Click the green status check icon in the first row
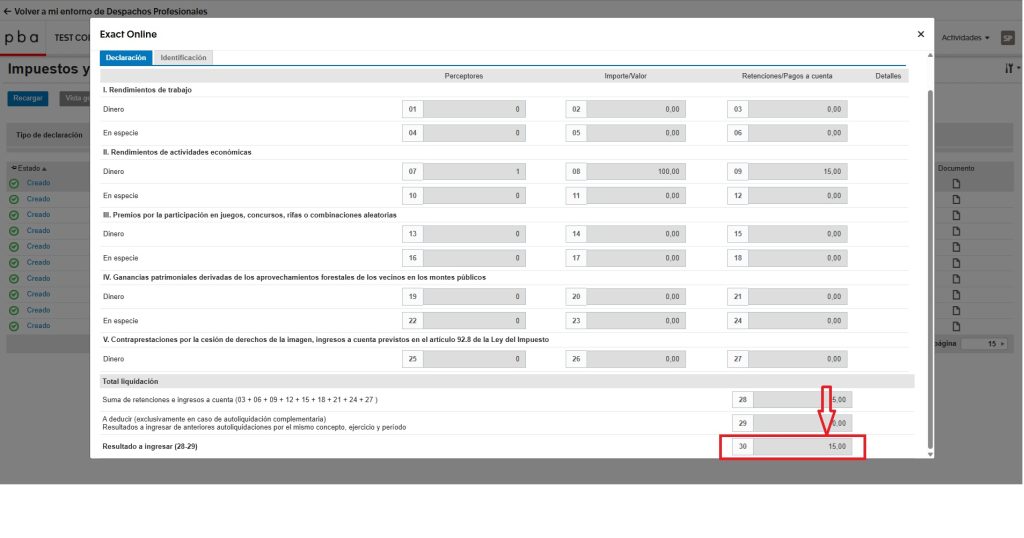Screen dimensions: 1024x538 point(14,184)
